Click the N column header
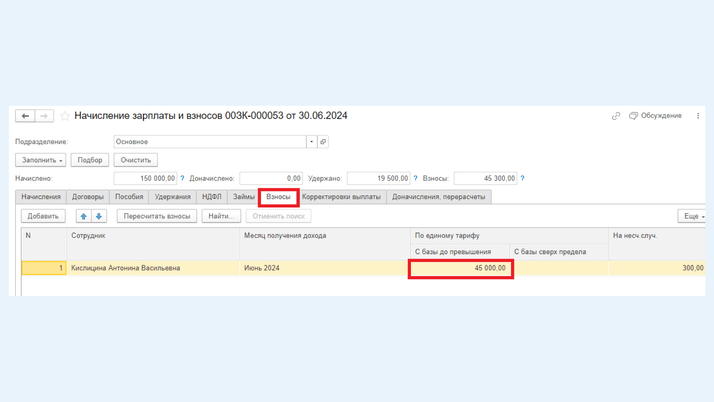 click(44, 244)
